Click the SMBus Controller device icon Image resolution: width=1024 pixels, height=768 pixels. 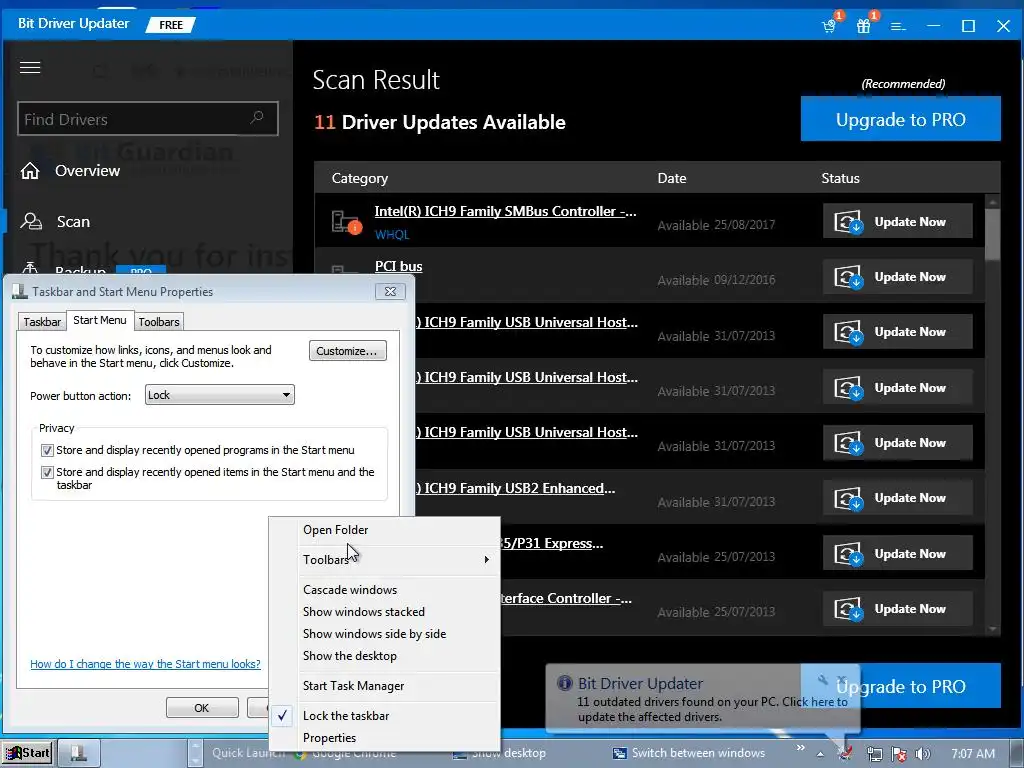pos(346,222)
